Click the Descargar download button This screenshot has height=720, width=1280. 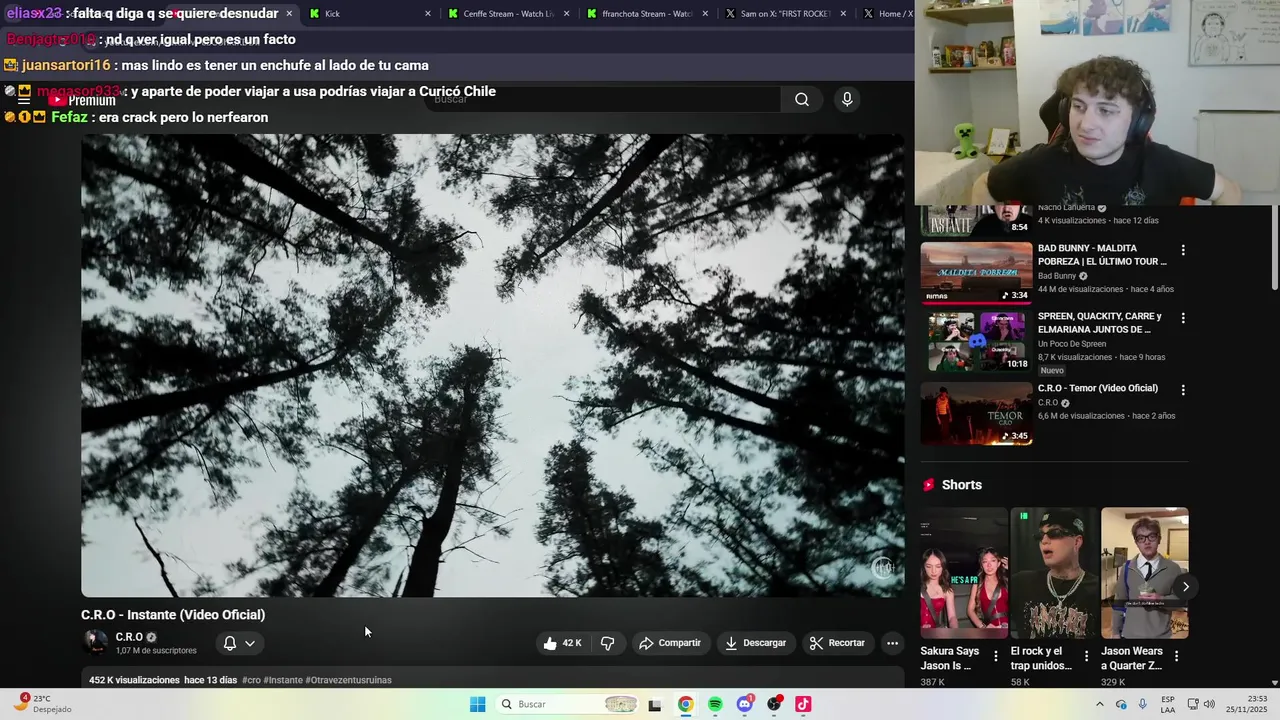click(756, 643)
